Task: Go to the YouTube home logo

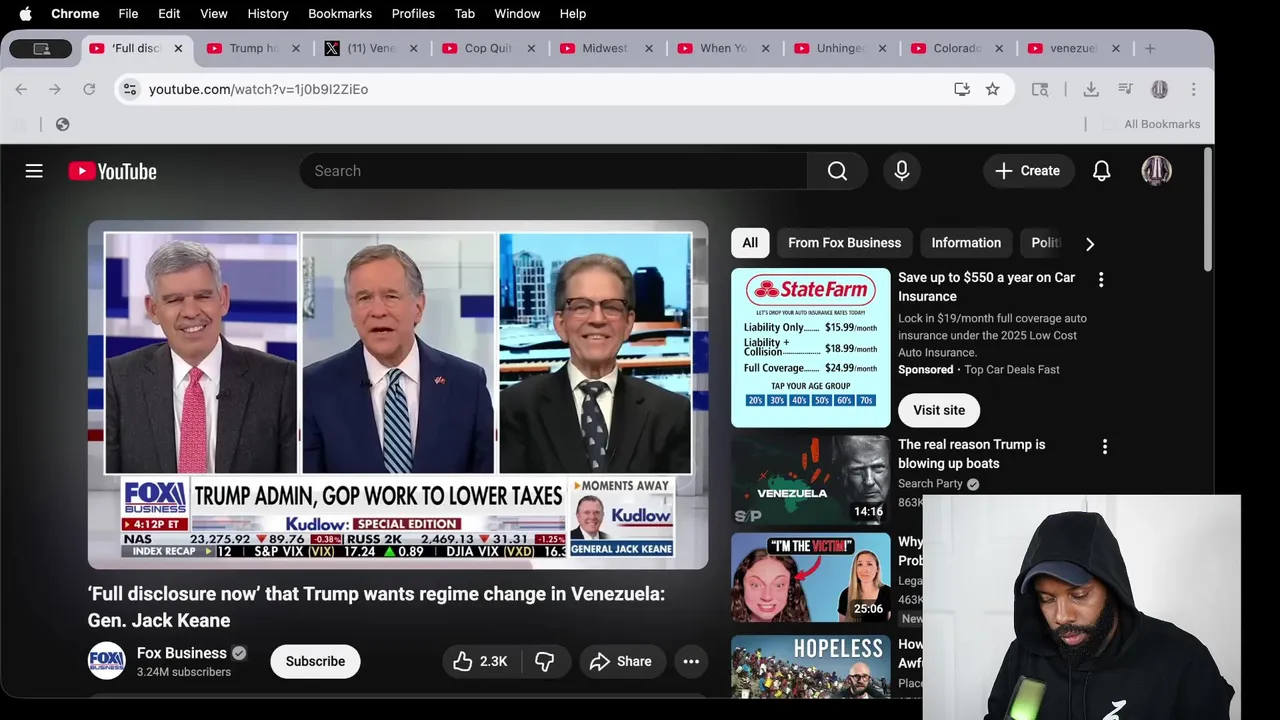Action: 112,171
